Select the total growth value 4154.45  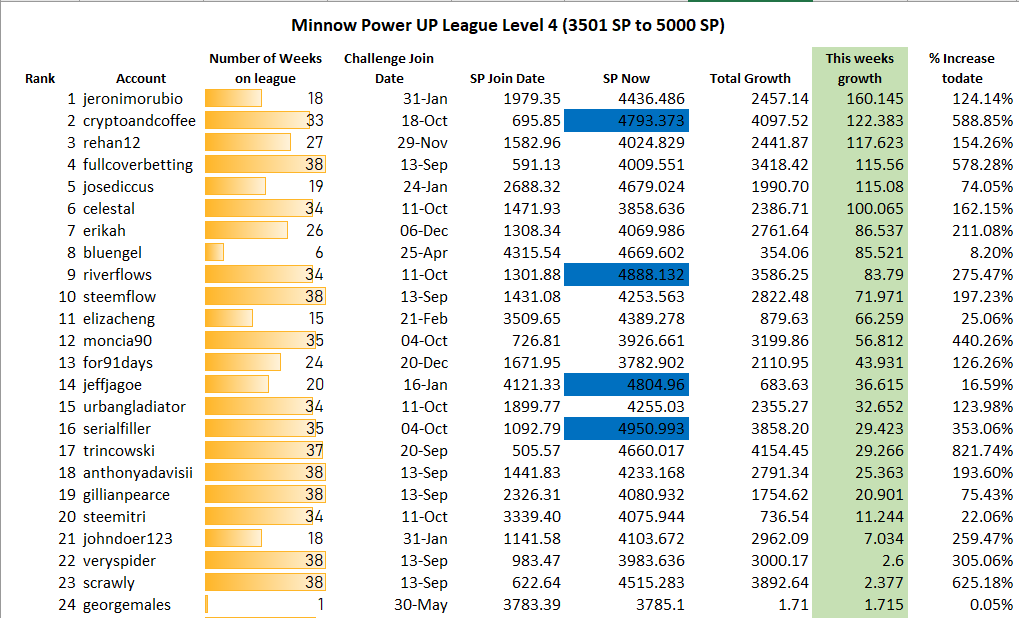(x=780, y=451)
